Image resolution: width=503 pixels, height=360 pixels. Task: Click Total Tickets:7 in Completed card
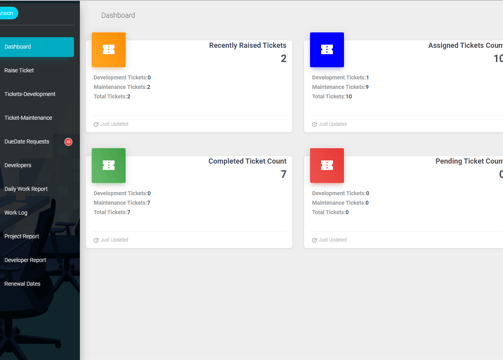112,212
